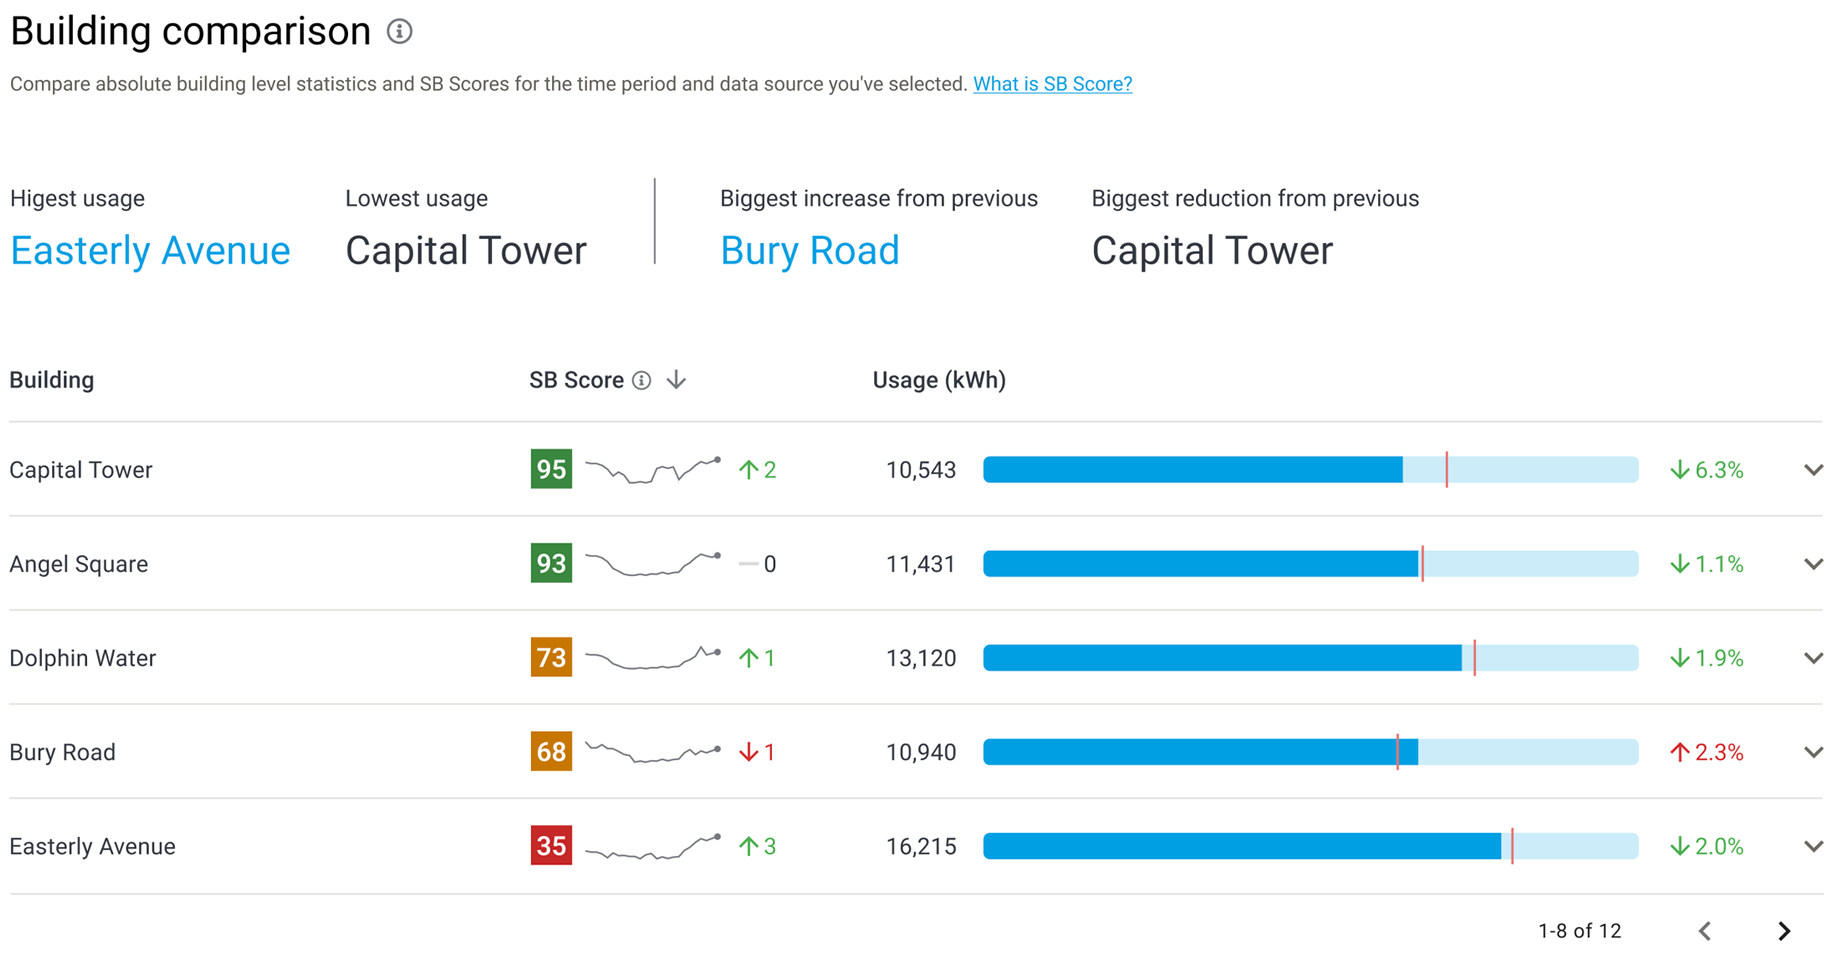Open the Building comparison info icon
1834x967 pixels.
399,32
